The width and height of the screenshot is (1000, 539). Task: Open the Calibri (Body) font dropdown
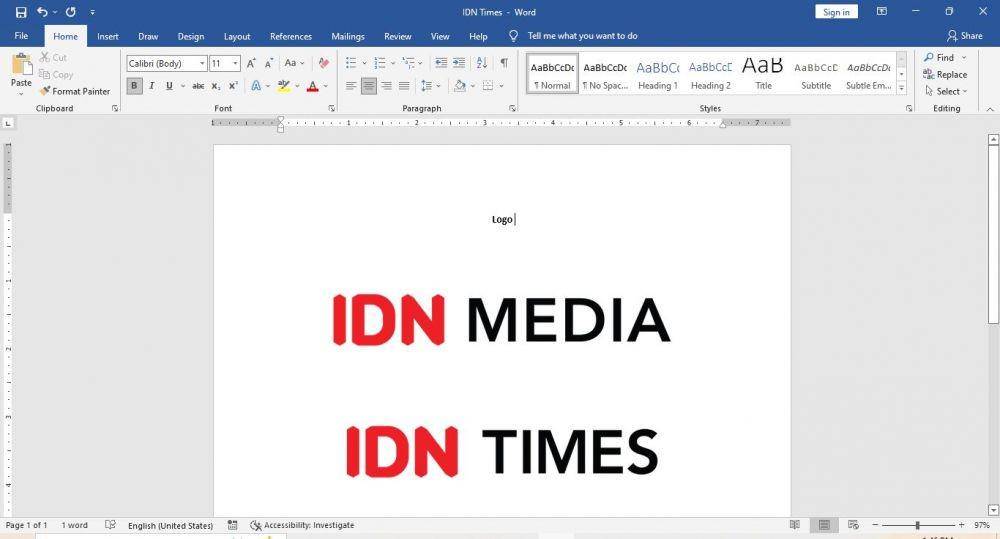(x=202, y=63)
